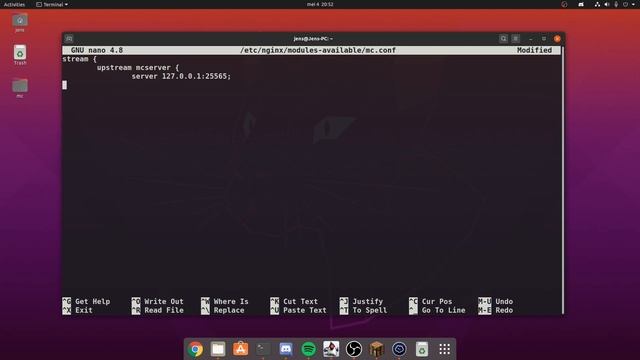Screen dimensions: 640x360
Task: Click the microphone icon in top bar
Action: pos(616,4)
